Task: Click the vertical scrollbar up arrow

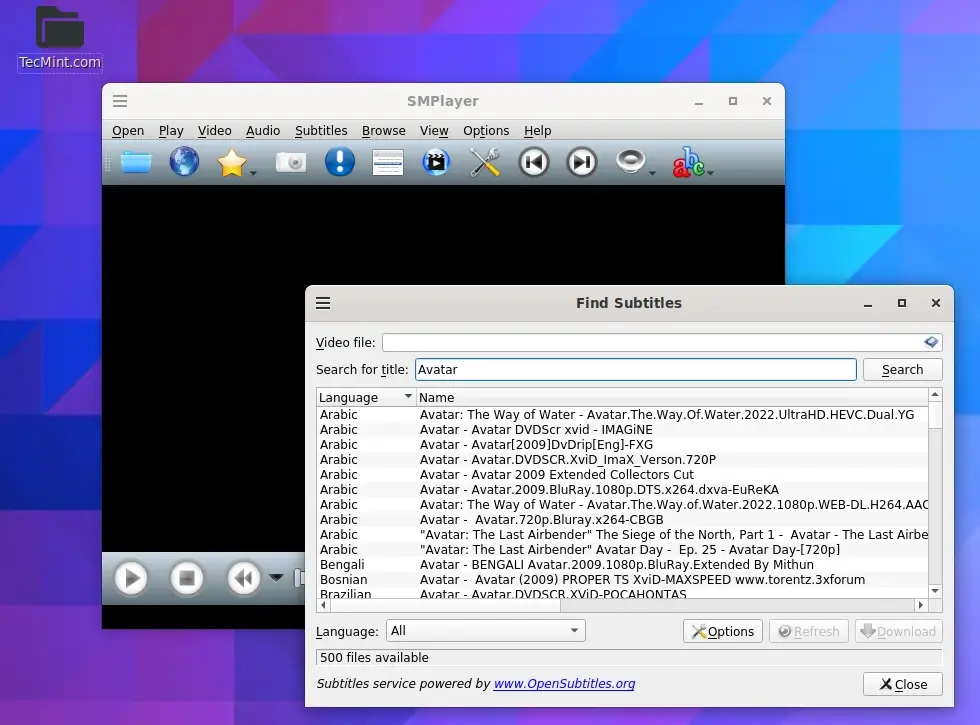Action: (935, 394)
